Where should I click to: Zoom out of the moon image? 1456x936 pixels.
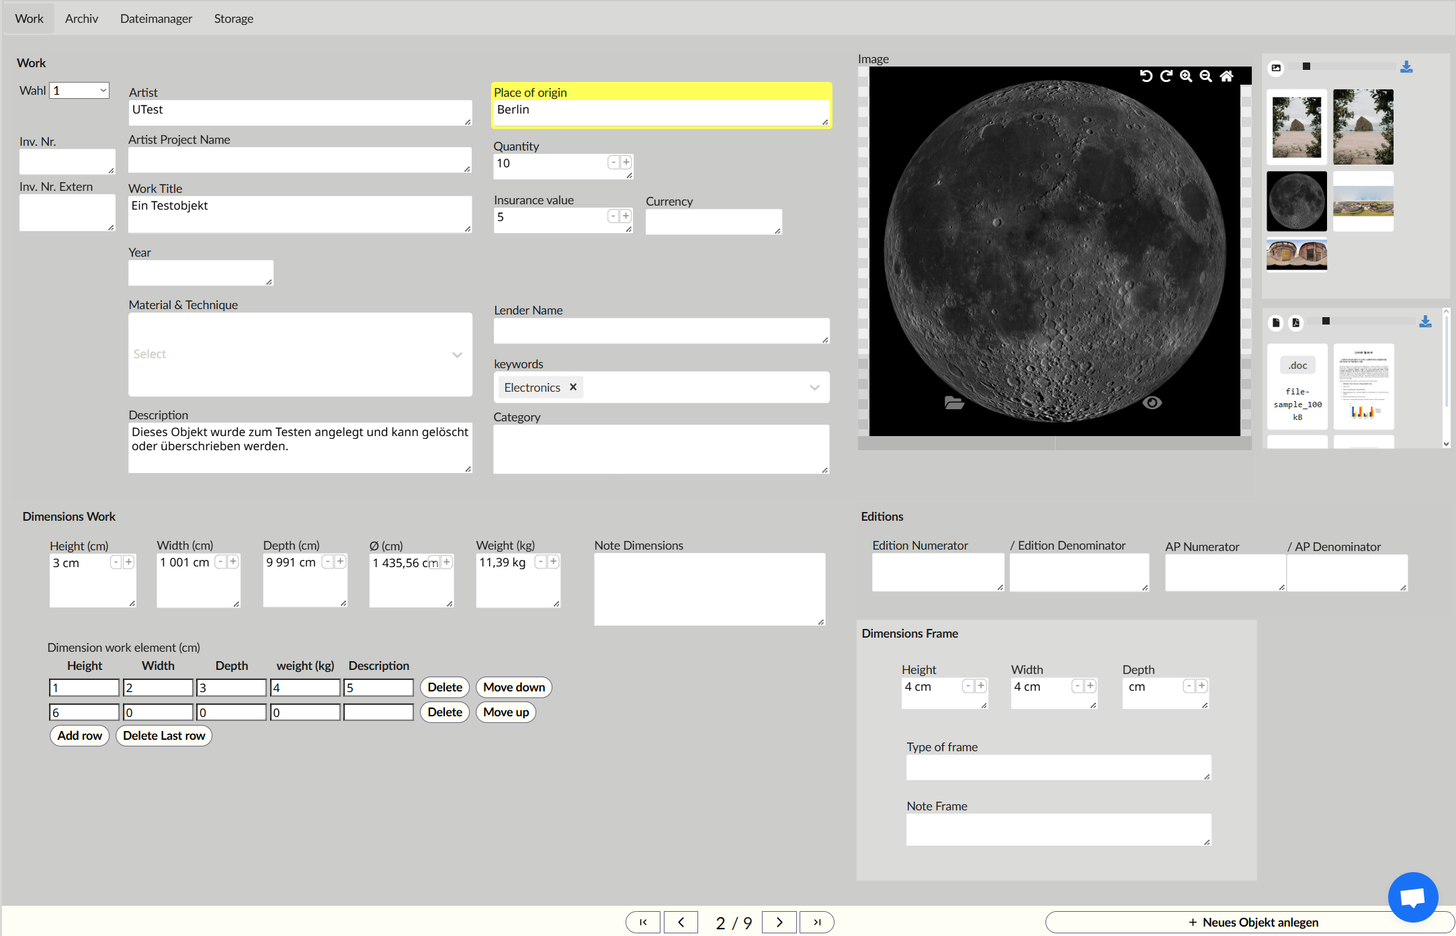[1206, 76]
